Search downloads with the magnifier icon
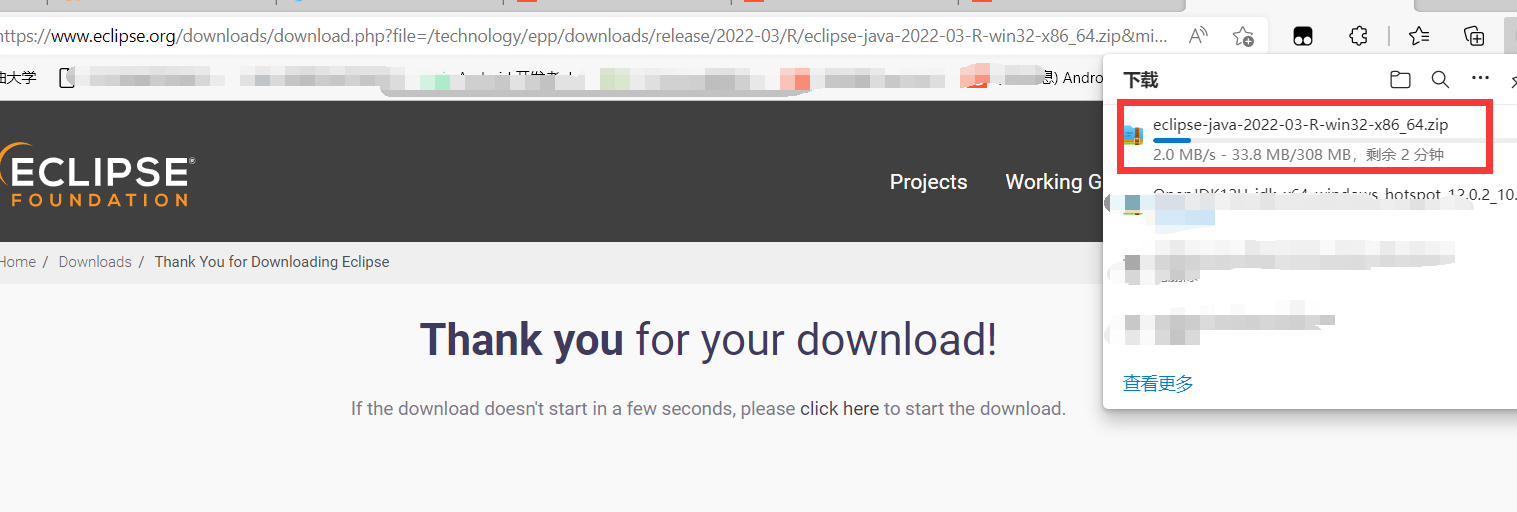 [x=1440, y=79]
